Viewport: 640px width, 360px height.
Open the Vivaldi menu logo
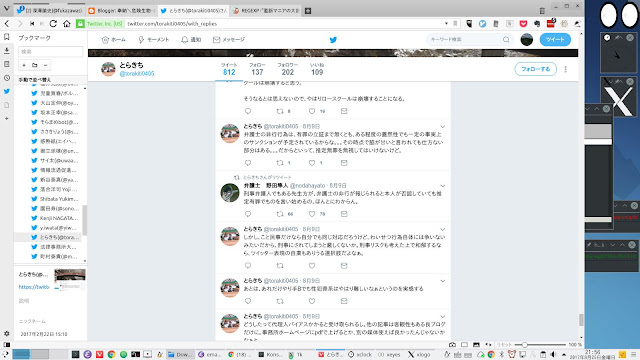(x=7, y=8)
